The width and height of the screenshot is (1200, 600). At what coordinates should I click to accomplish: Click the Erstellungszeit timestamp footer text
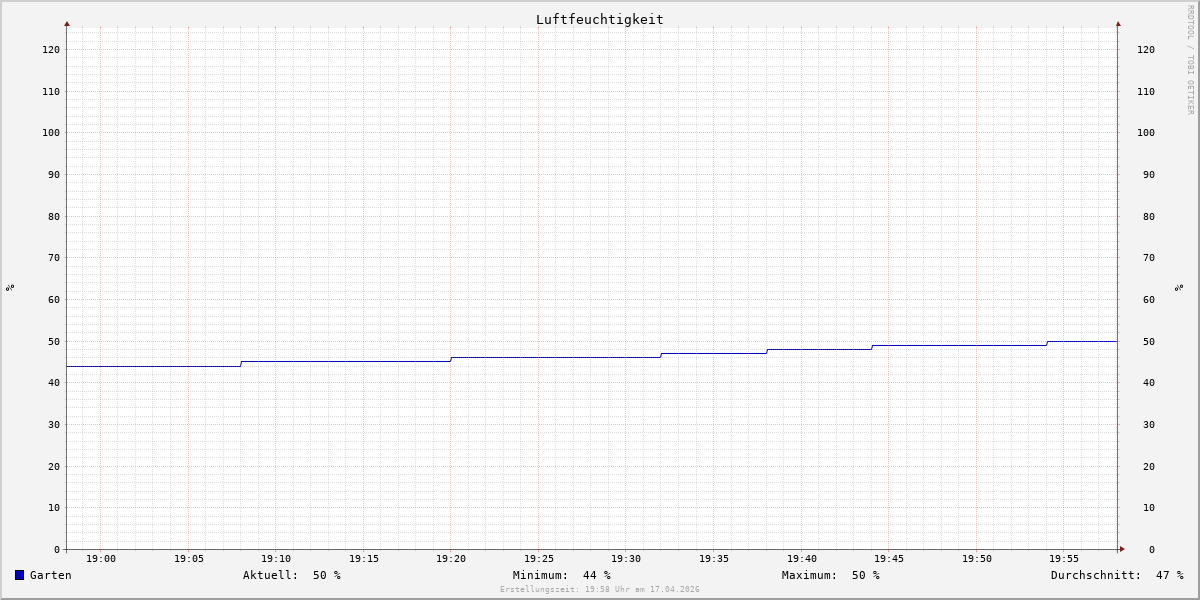[599, 589]
